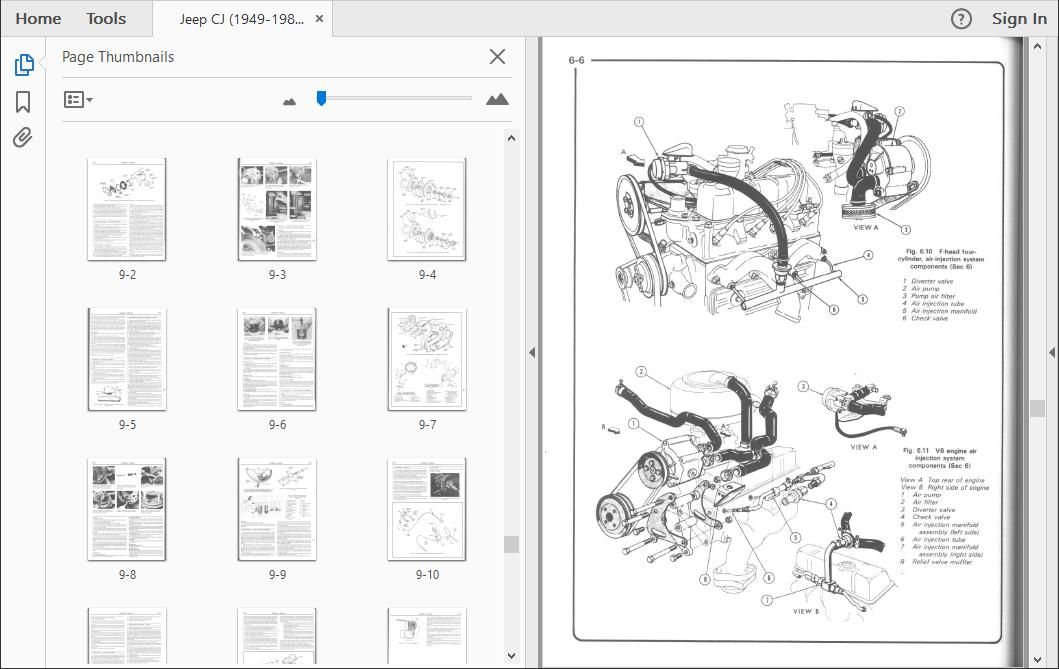Click thumbnail panel scroll up arrow

point(511,138)
